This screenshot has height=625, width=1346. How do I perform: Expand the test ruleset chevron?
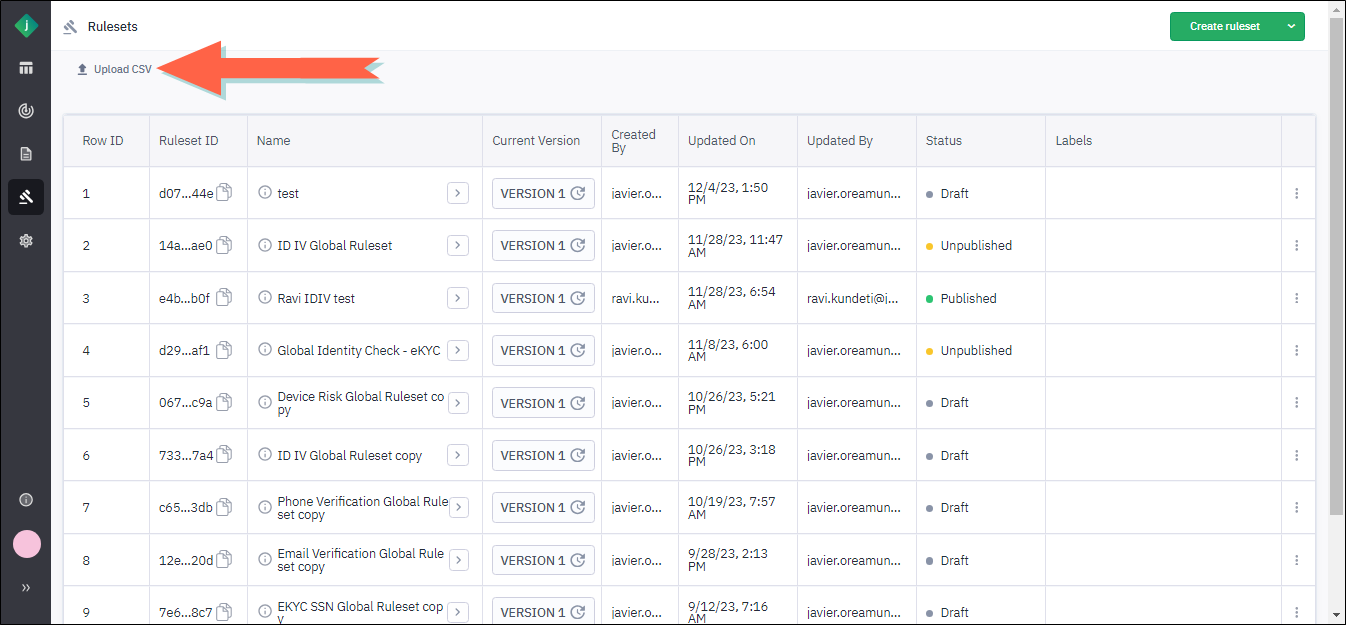[x=458, y=193]
